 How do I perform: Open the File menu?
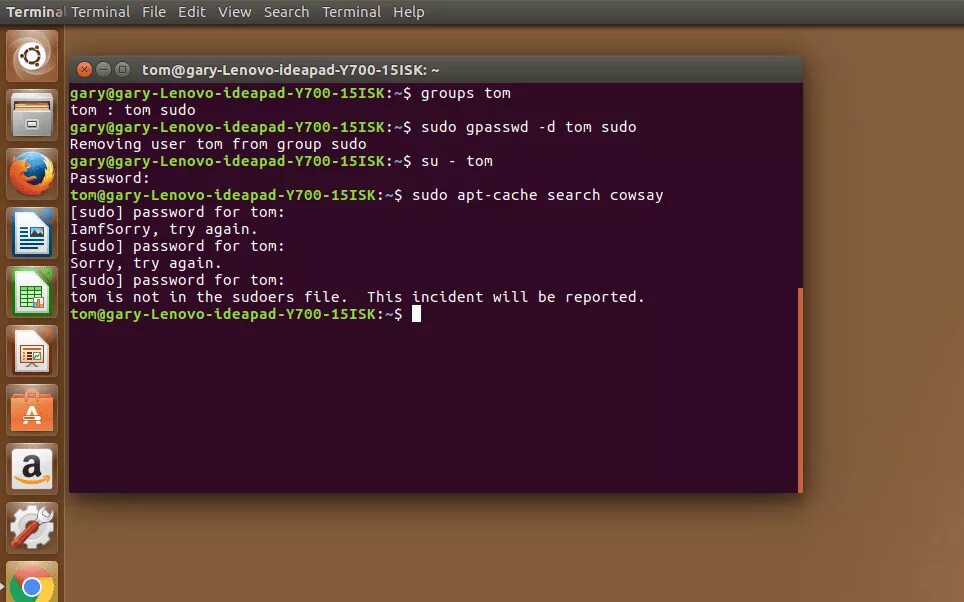[154, 12]
